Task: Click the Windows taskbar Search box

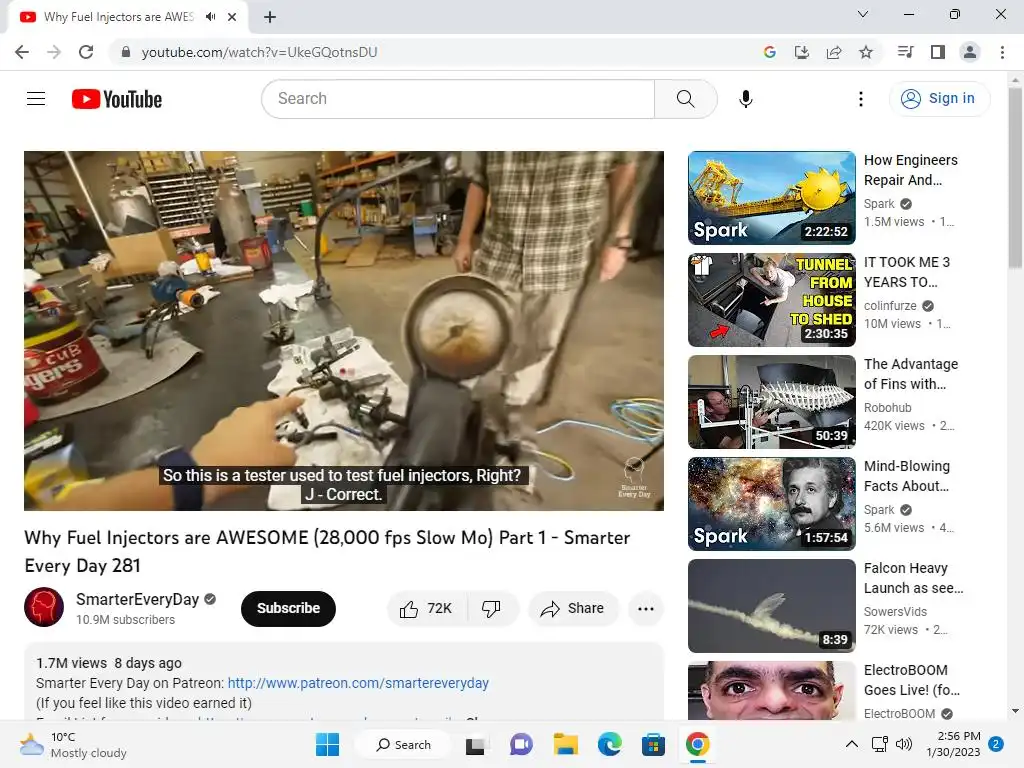Action: (x=403, y=744)
